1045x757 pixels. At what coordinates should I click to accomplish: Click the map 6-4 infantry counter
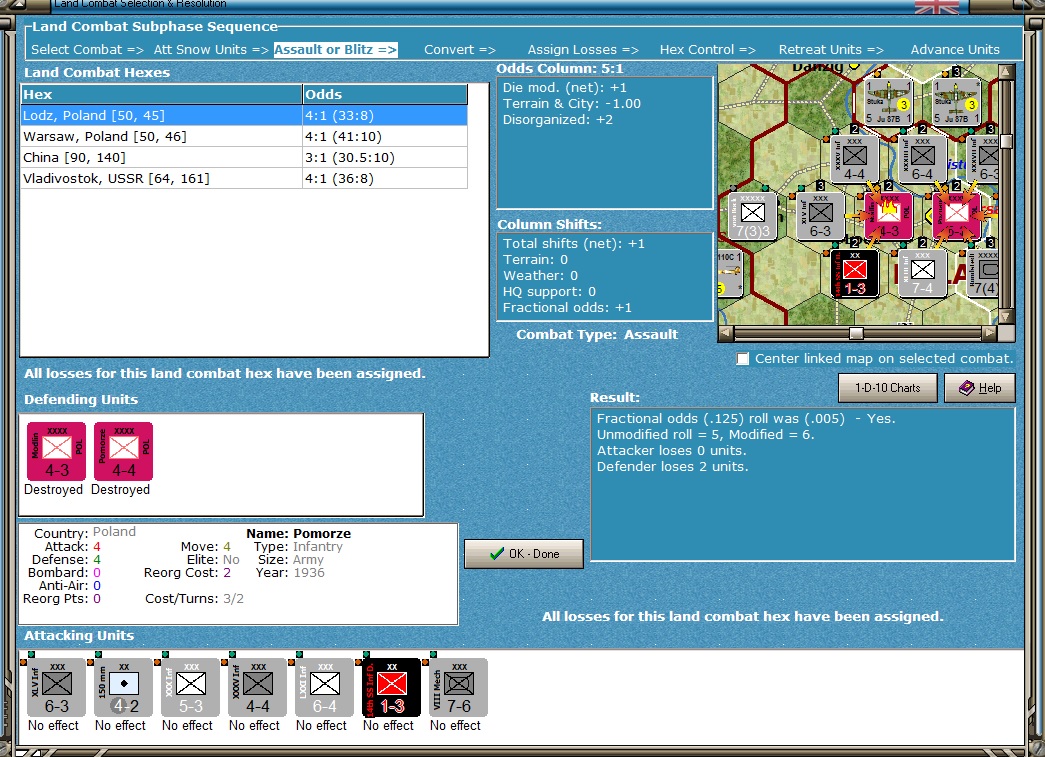click(922, 159)
